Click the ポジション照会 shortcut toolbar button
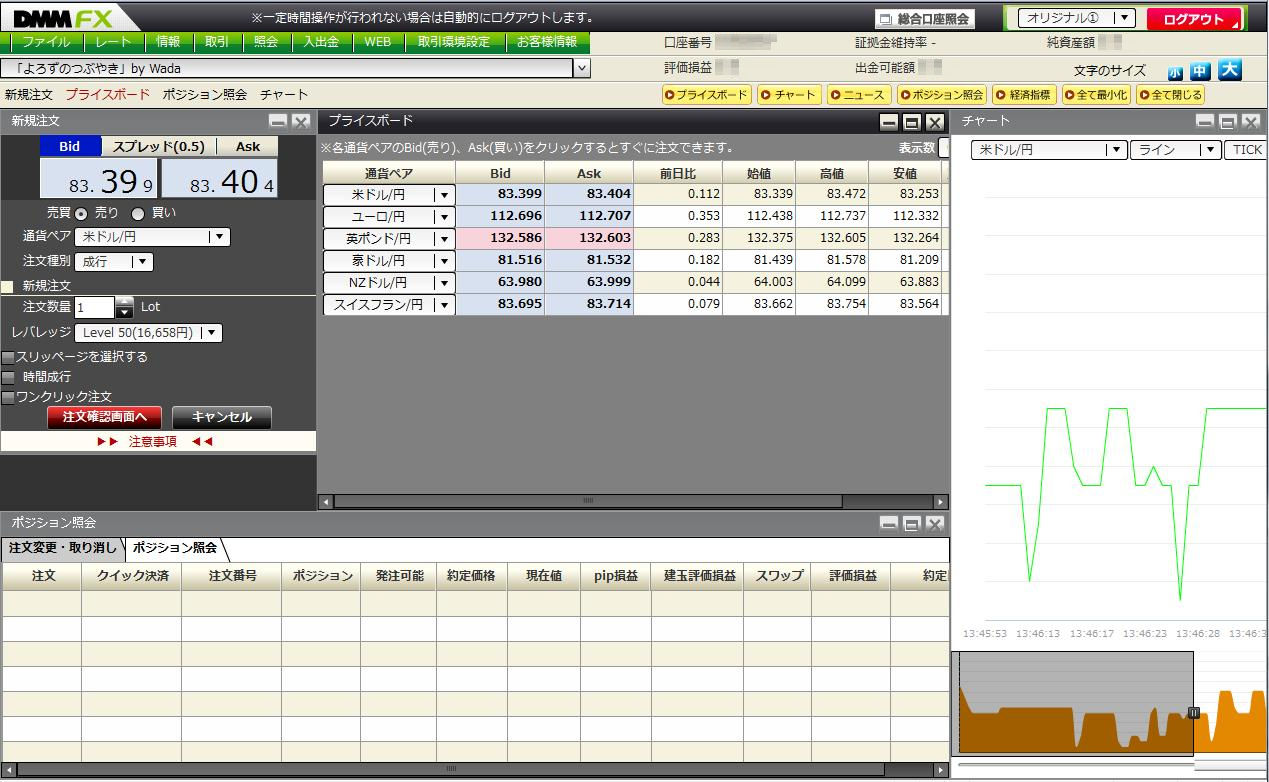Viewport: 1269px width, 782px height. coord(942,95)
